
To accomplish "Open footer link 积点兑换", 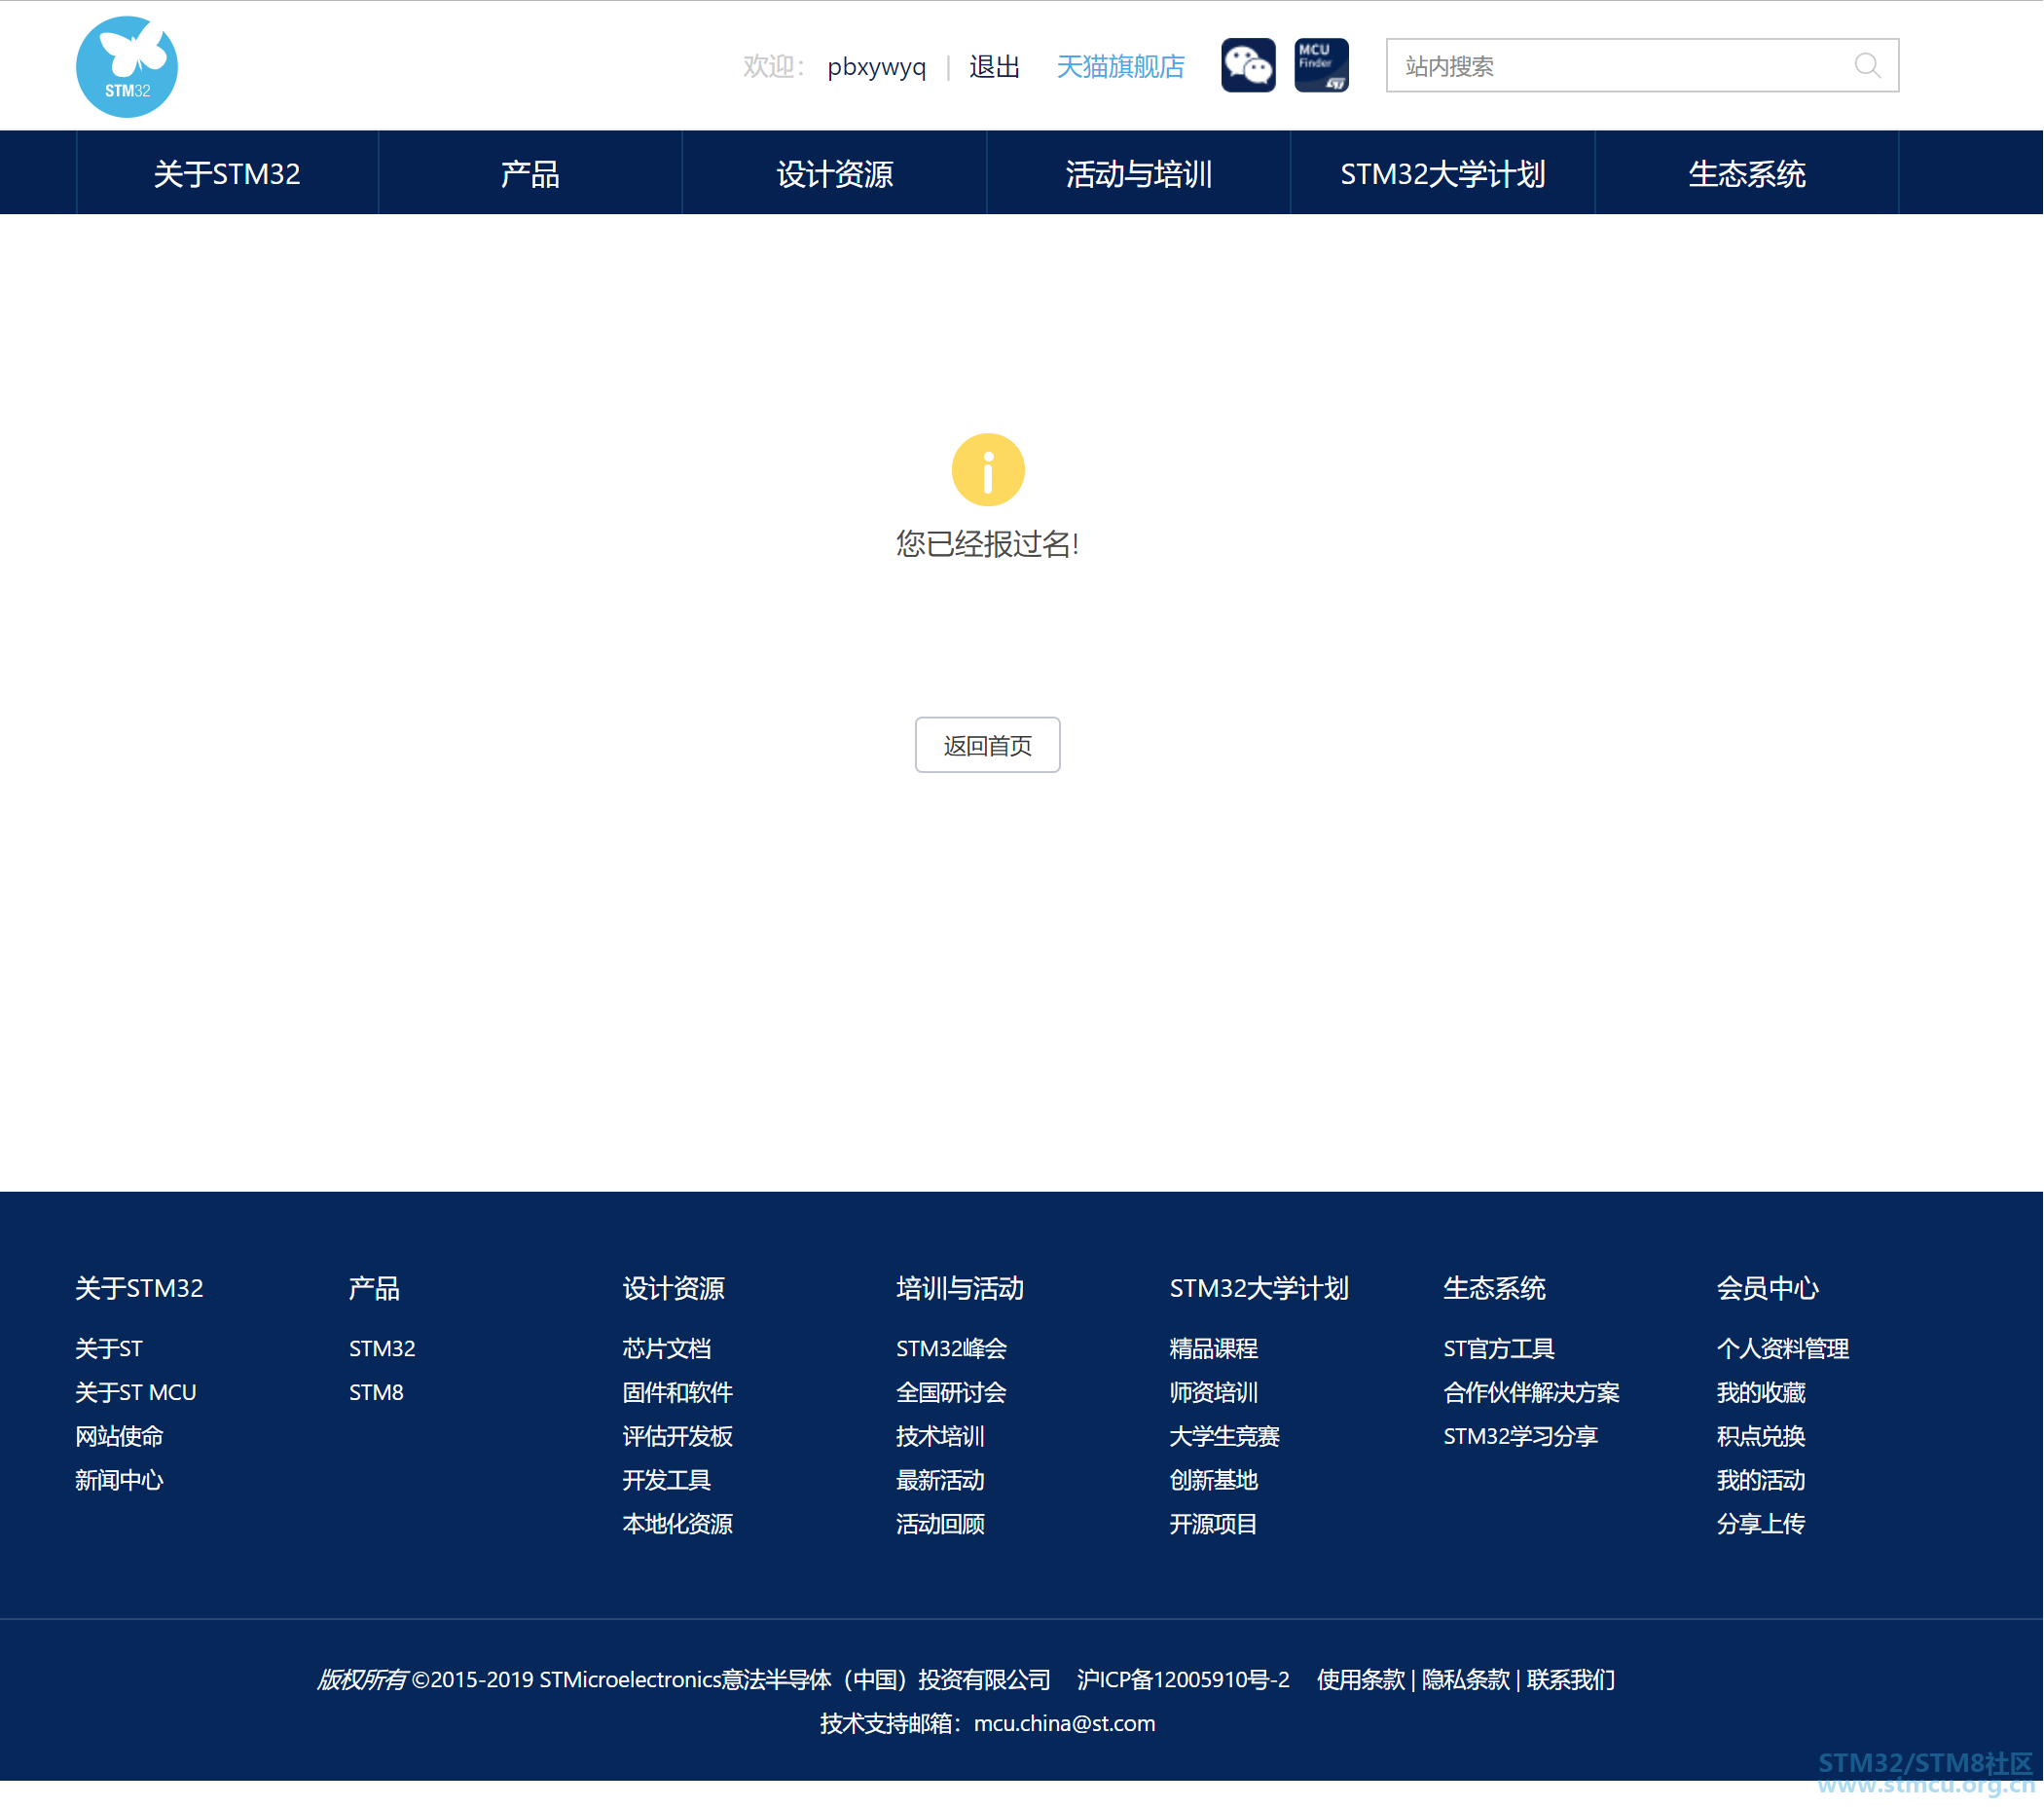I will [1761, 1436].
